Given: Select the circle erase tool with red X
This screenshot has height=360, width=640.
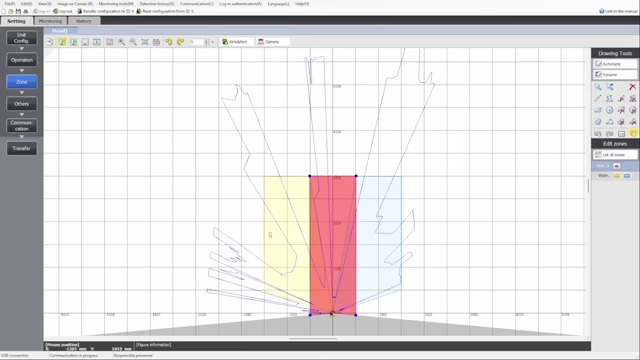Looking at the screenshot, I should pyautogui.click(x=633, y=110).
